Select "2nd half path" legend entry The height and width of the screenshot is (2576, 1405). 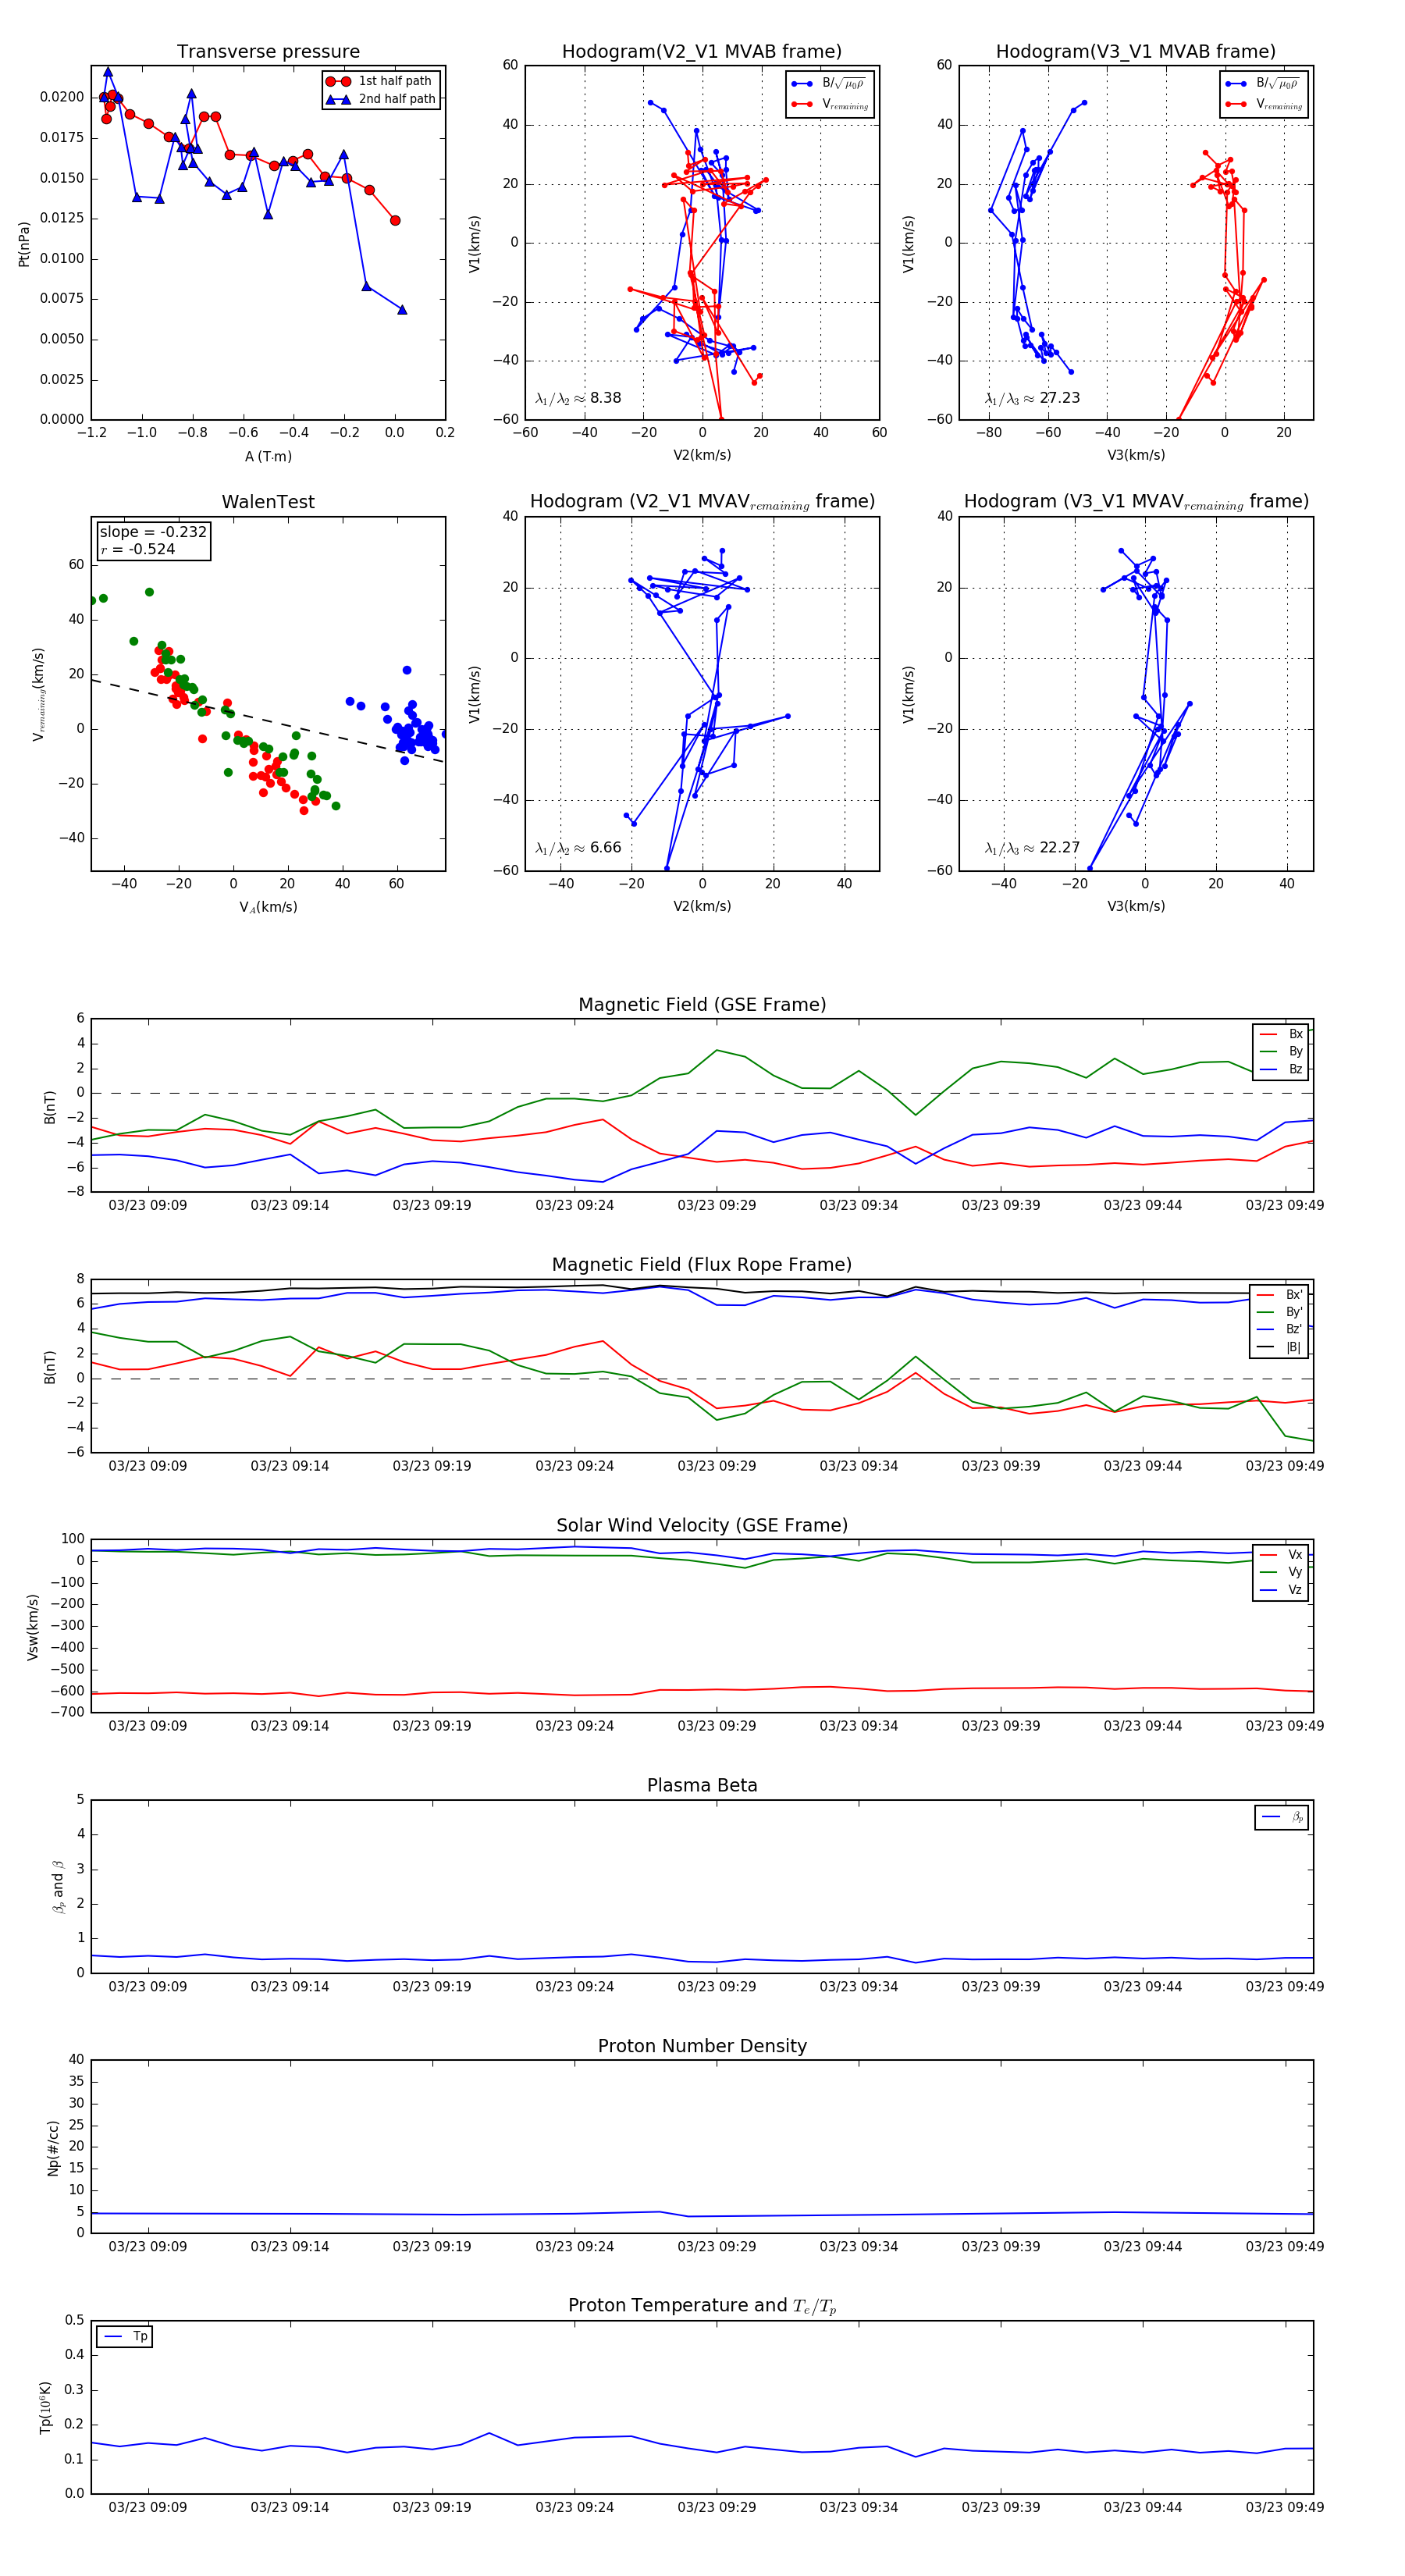(381, 99)
